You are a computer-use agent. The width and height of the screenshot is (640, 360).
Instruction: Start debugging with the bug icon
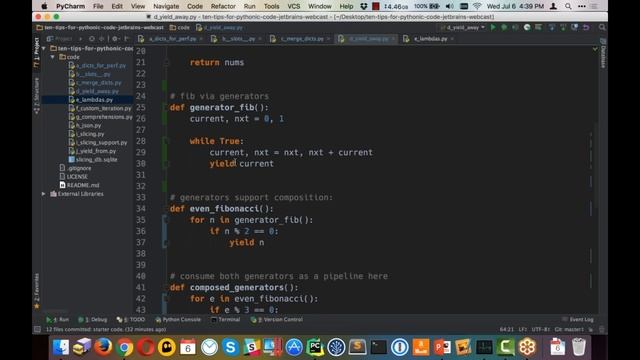(504, 27)
